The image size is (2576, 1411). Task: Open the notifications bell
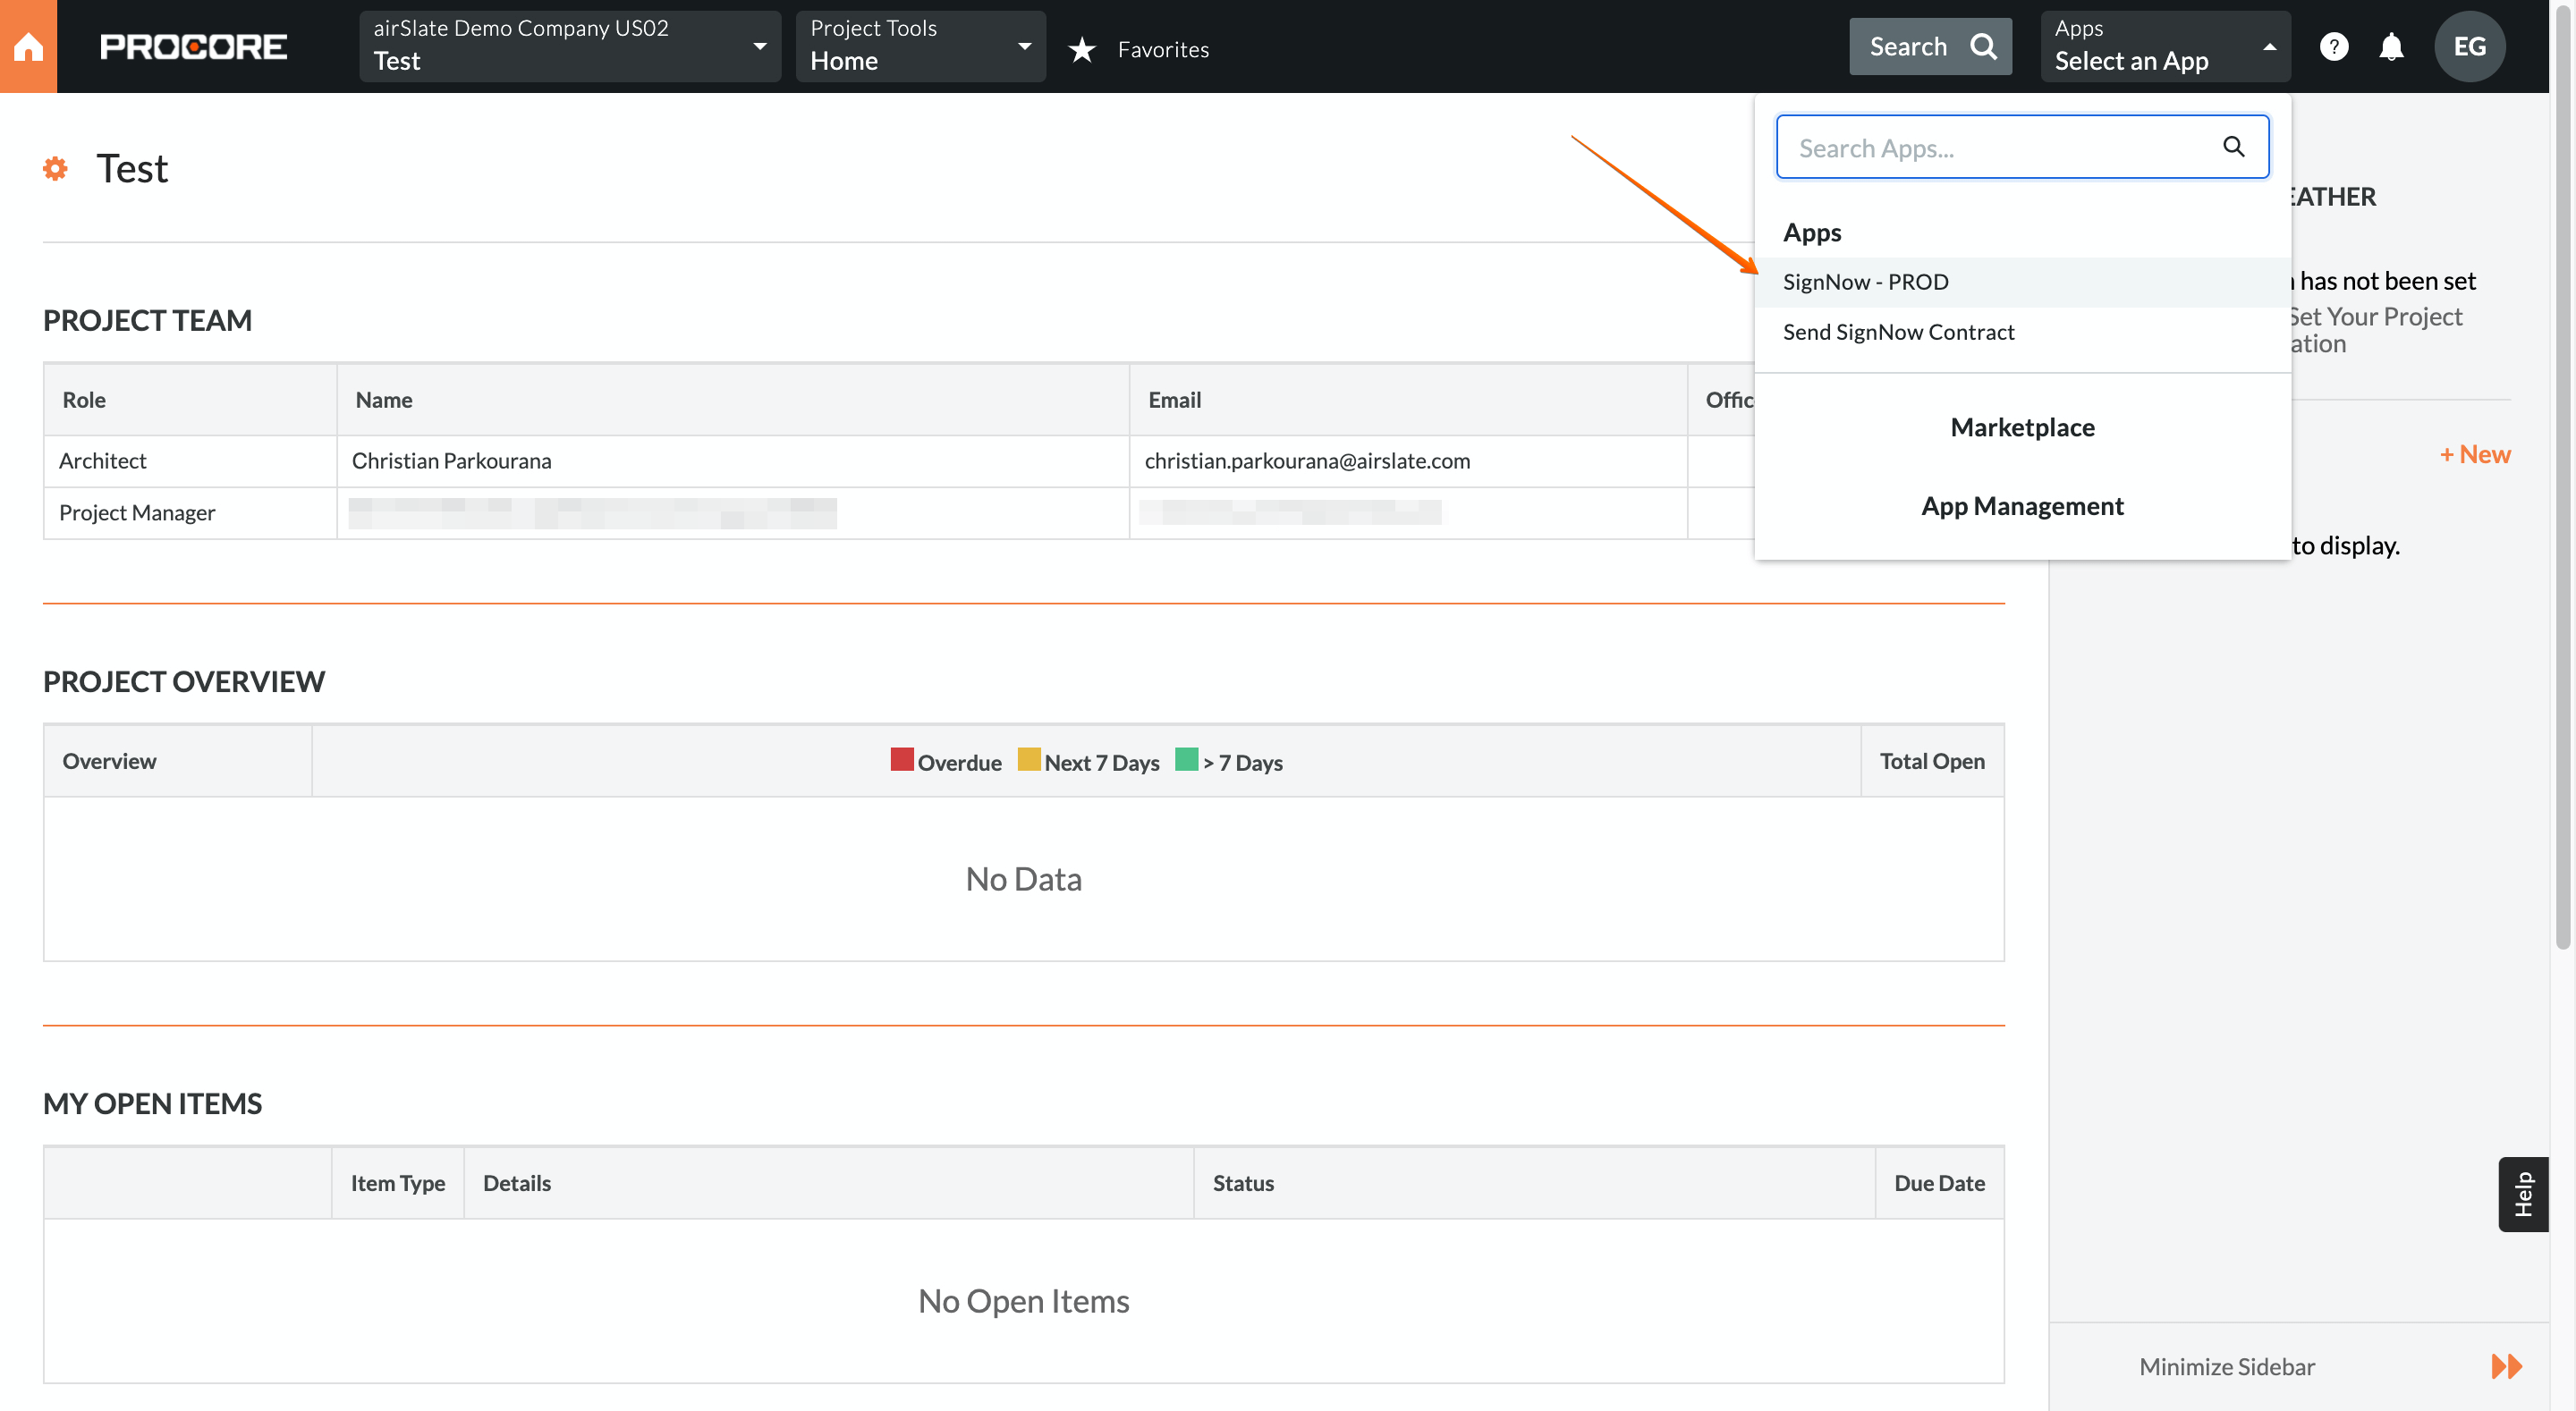(x=2391, y=47)
